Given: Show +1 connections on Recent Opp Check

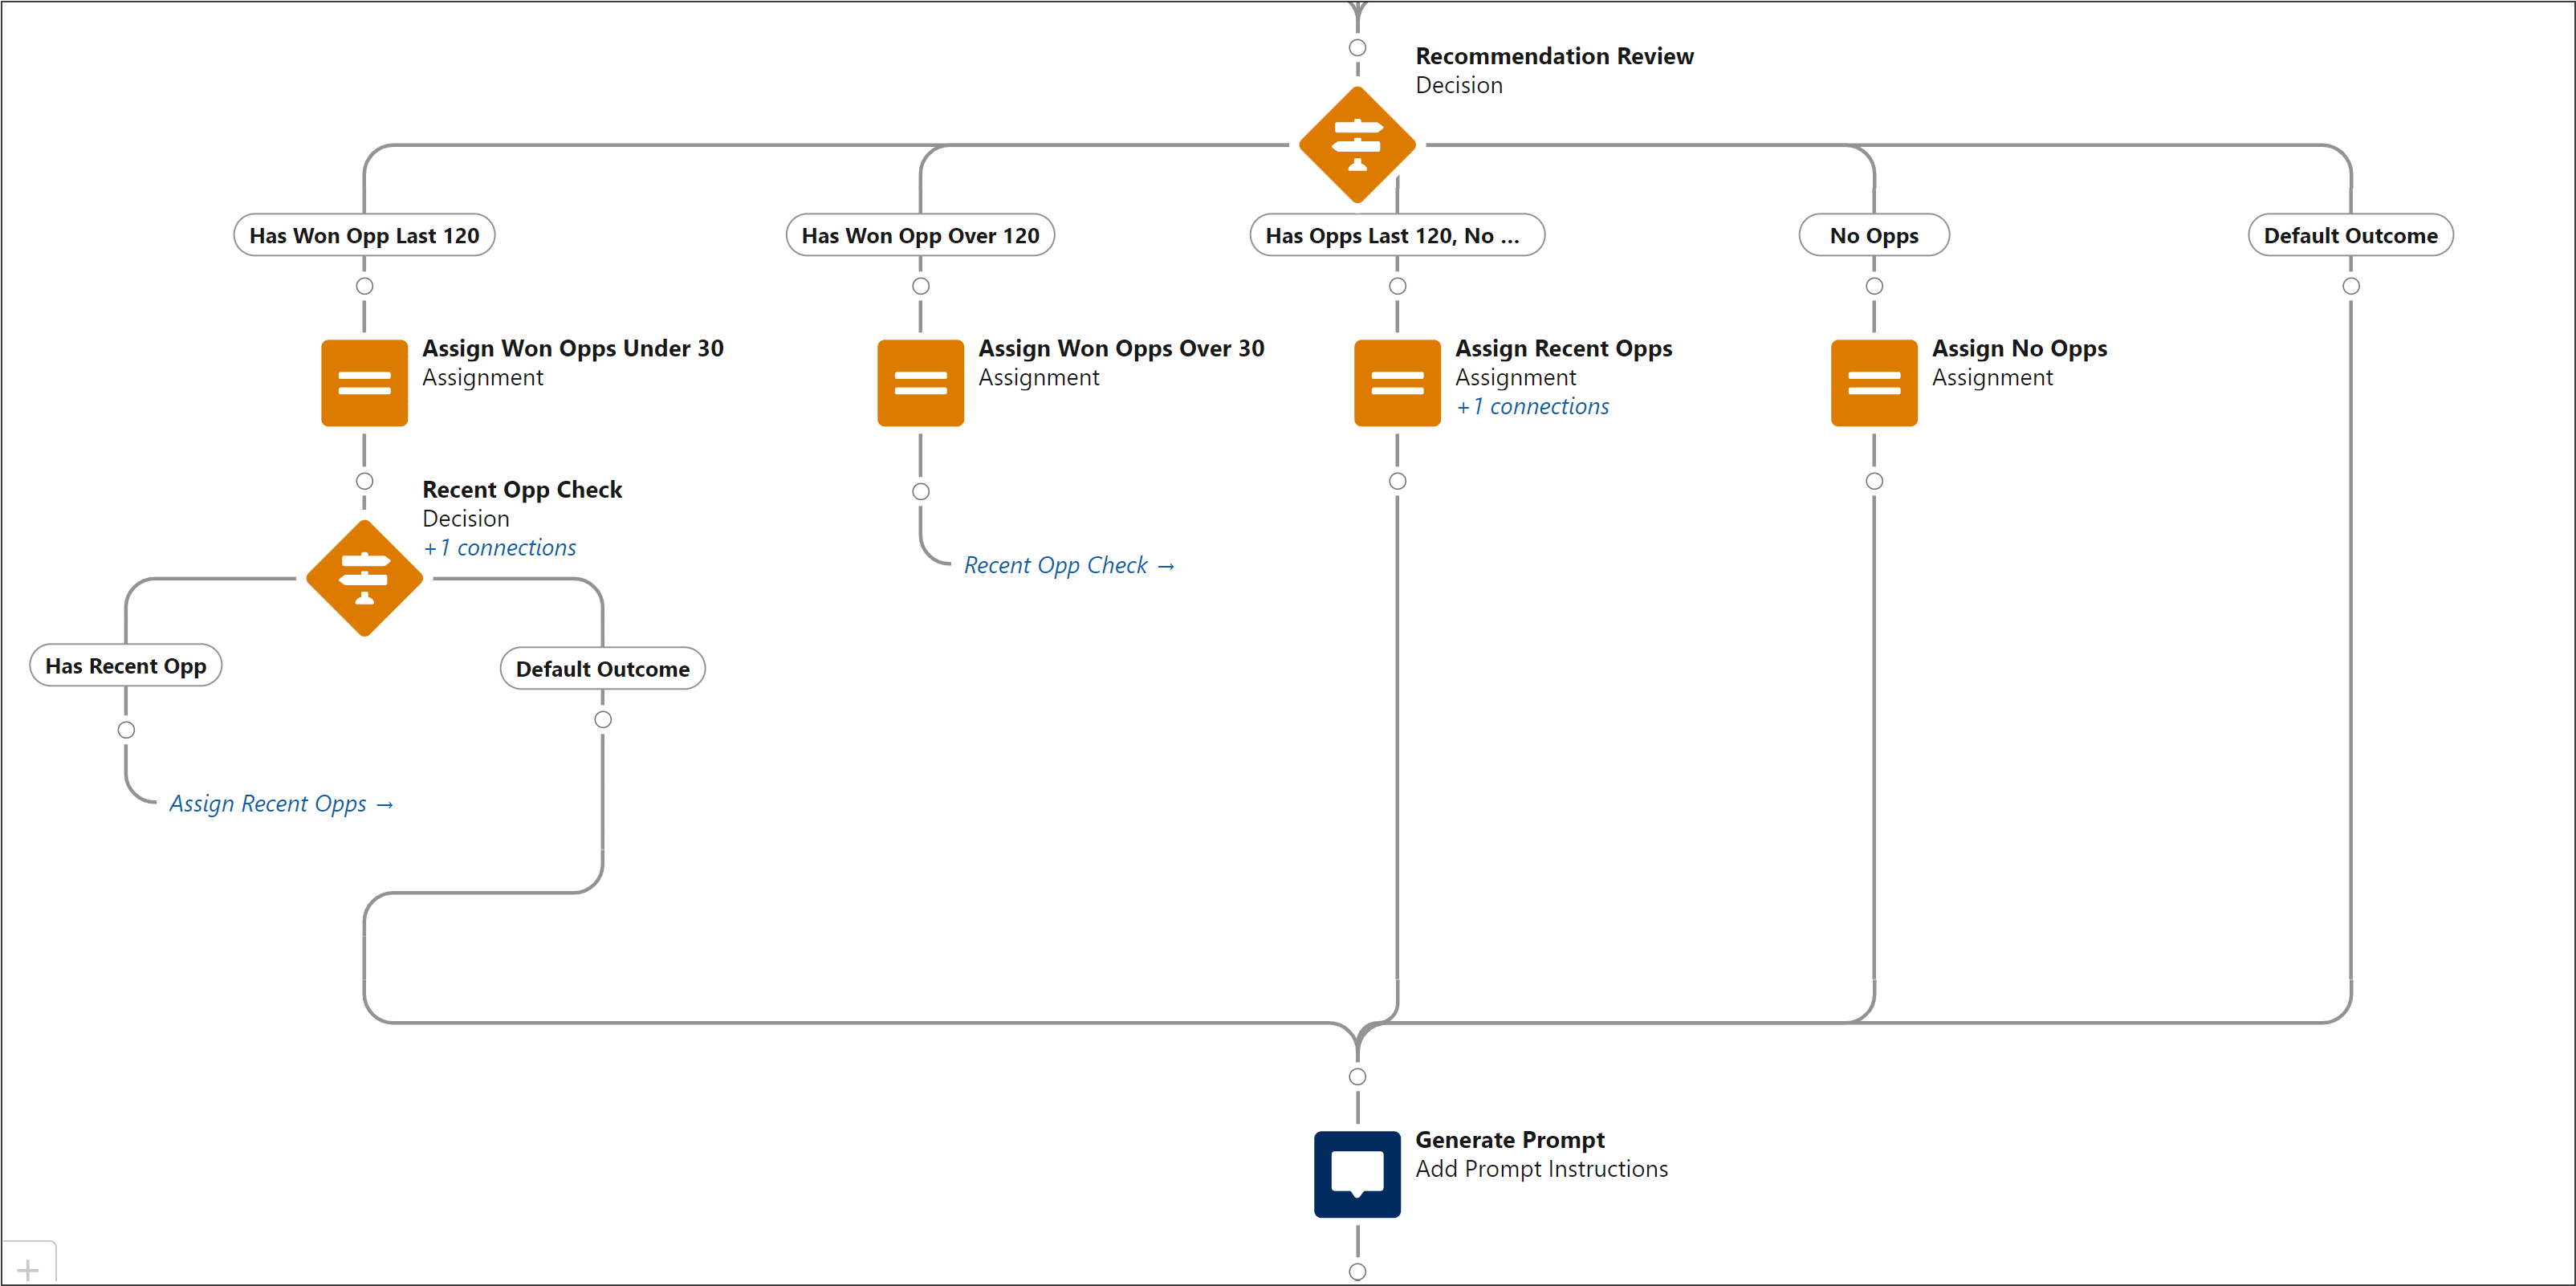Looking at the screenshot, I should click(x=499, y=547).
